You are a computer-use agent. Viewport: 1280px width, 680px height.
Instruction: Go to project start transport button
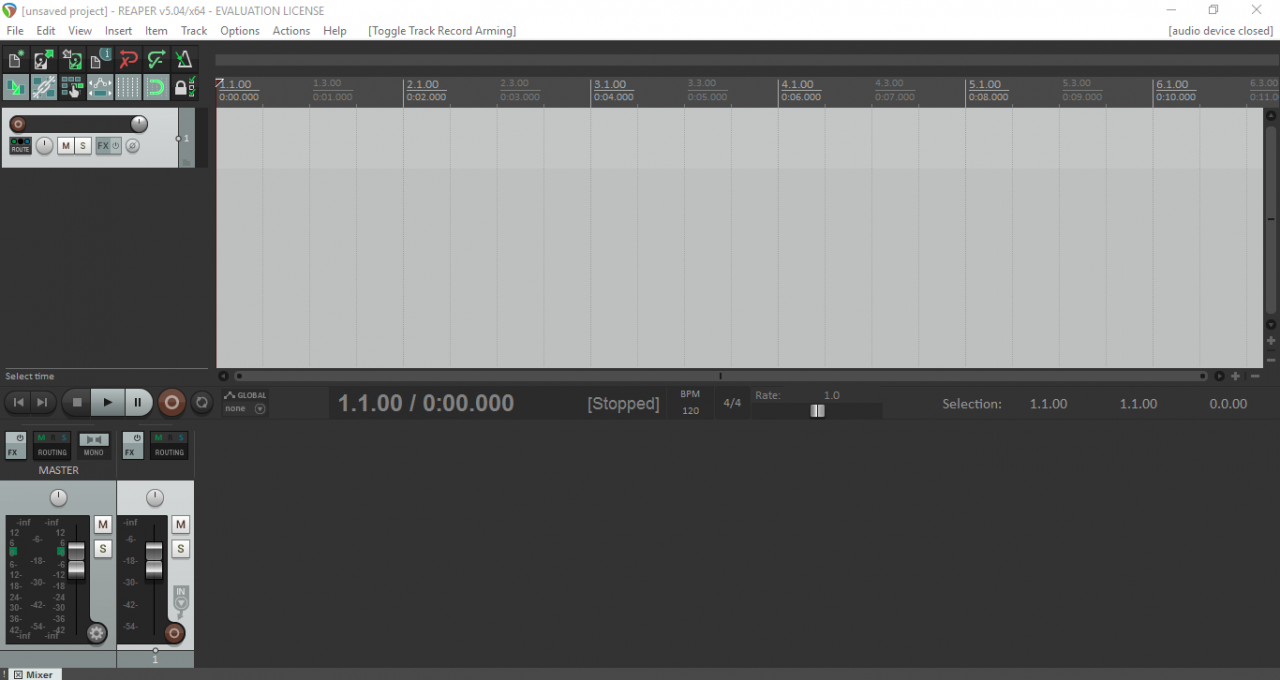pyautogui.click(x=18, y=402)
